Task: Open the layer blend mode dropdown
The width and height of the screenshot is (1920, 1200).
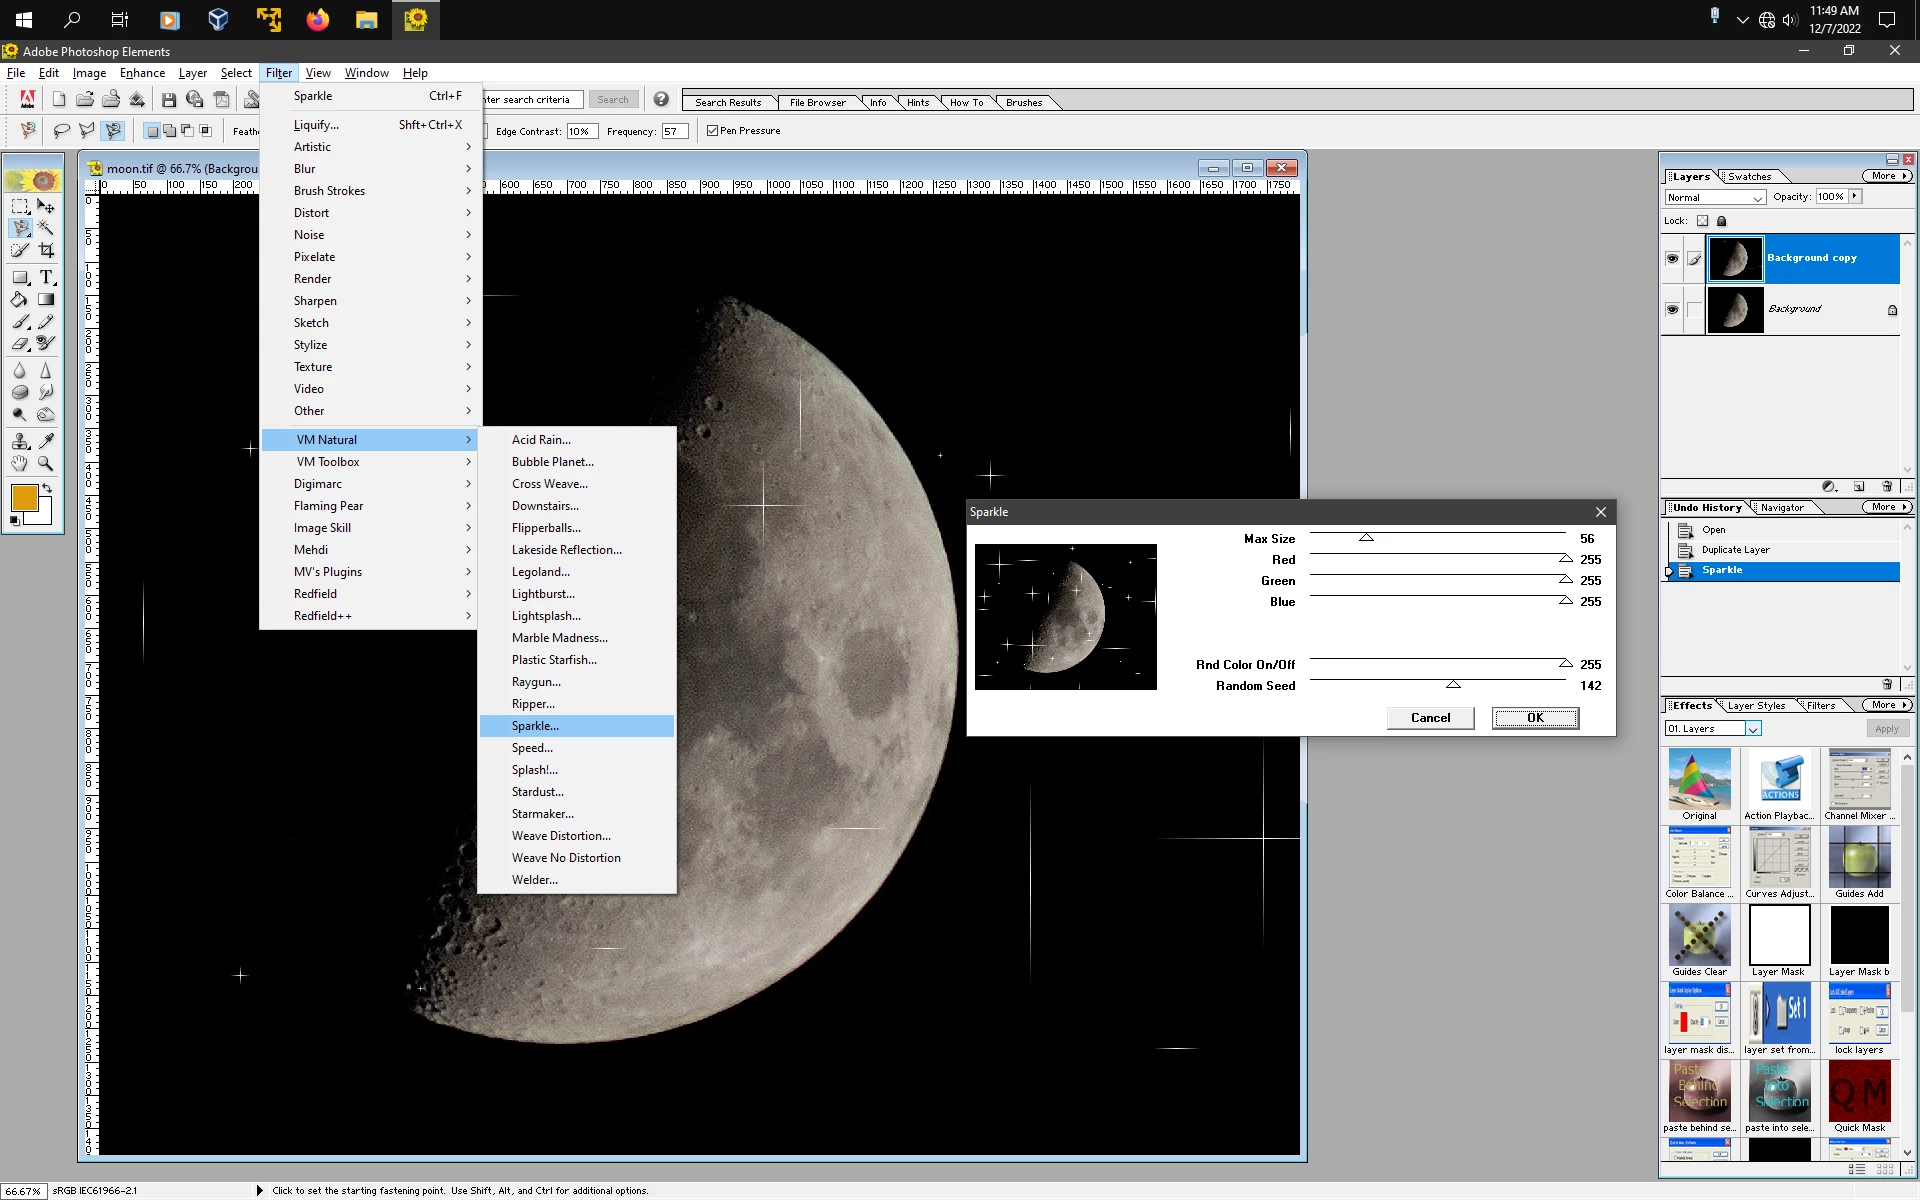Action: point(1715,197)
